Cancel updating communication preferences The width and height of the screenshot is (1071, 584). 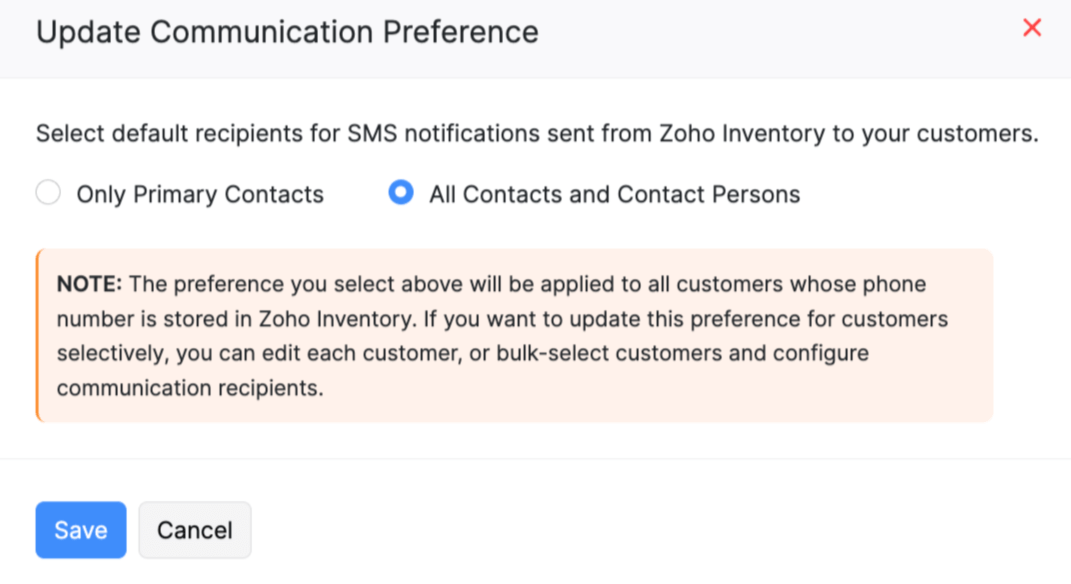194,530
